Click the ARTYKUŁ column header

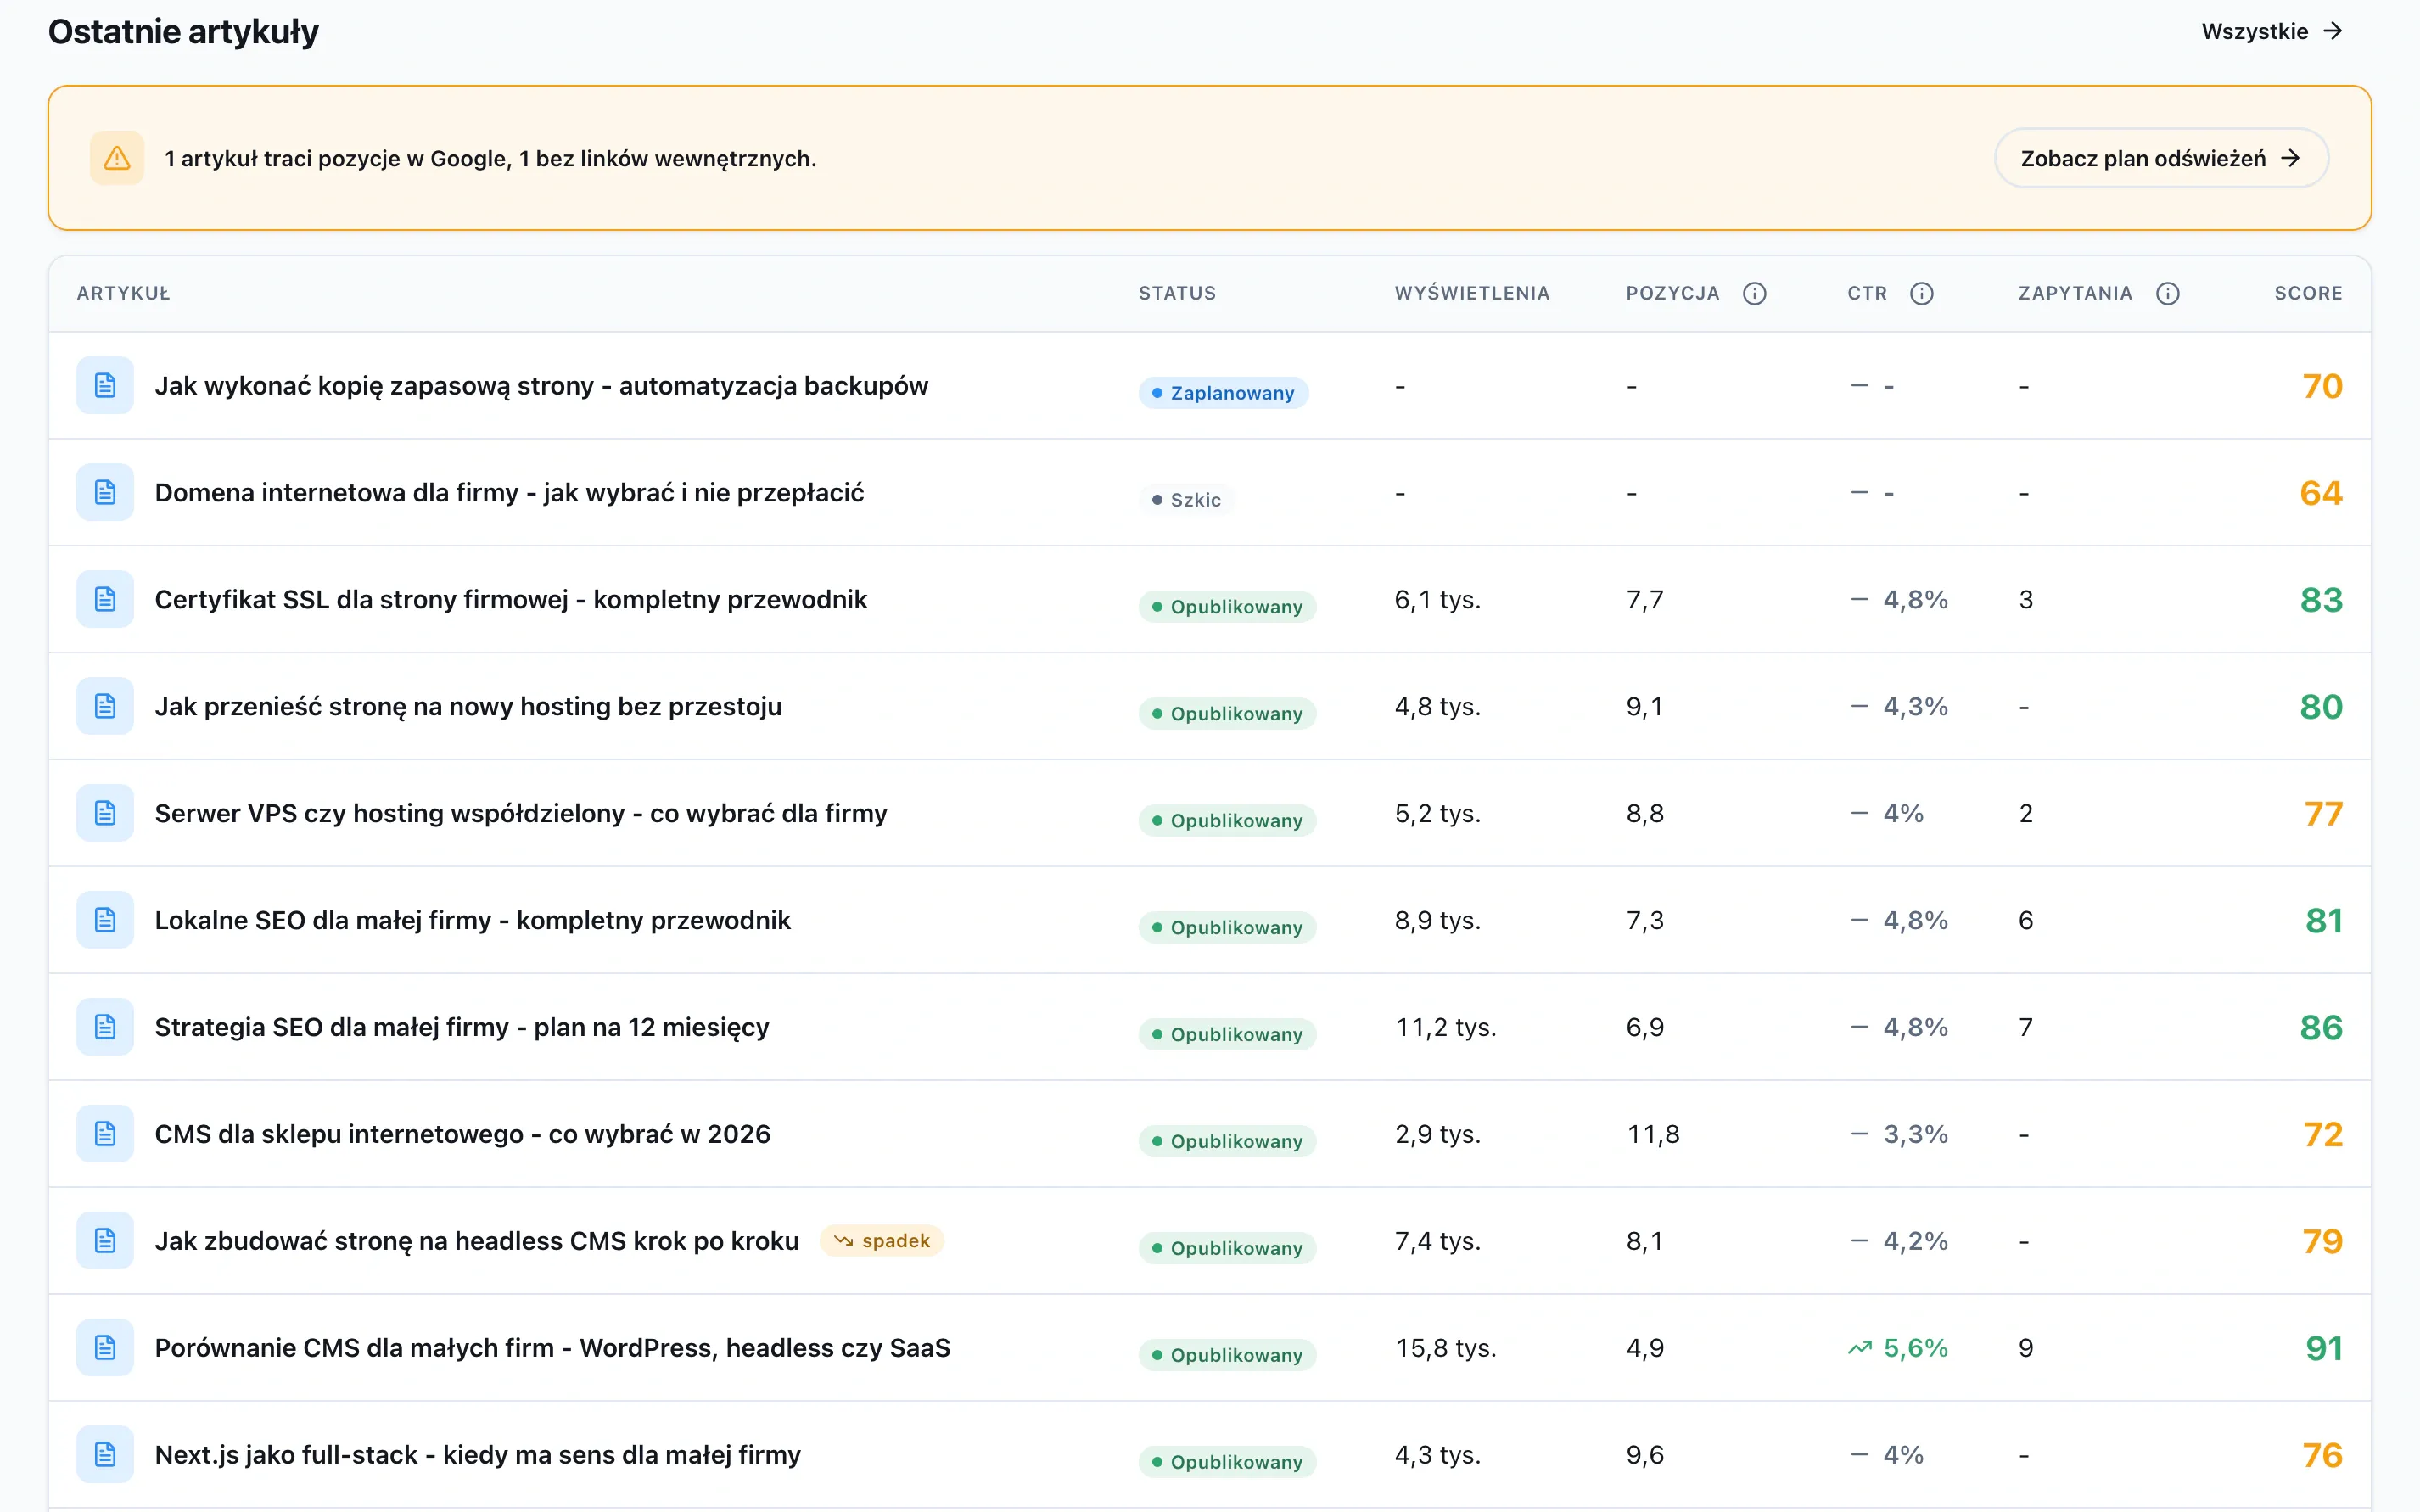(x=123, y=293)
